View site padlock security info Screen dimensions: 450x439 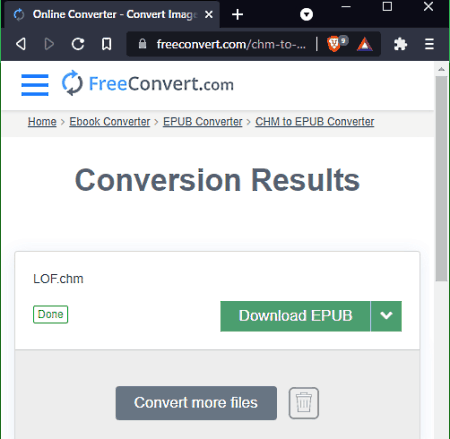click(142, 44)
